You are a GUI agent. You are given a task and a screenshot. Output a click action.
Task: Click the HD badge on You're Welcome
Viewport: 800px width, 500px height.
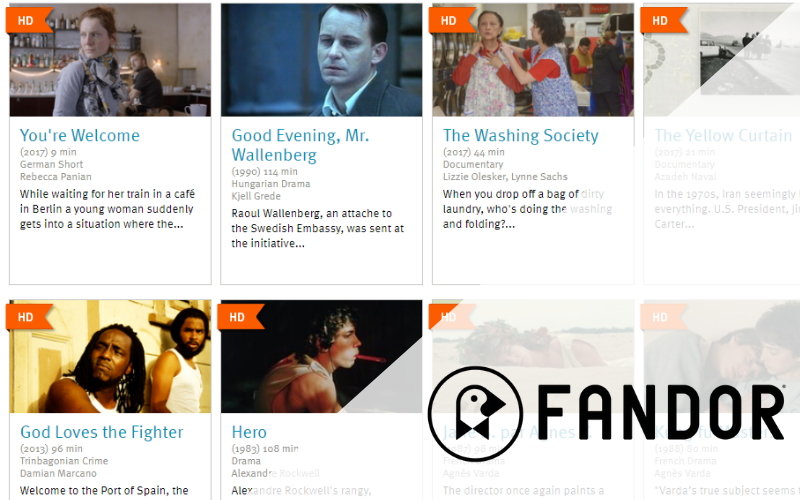click(x=29, y=20)
